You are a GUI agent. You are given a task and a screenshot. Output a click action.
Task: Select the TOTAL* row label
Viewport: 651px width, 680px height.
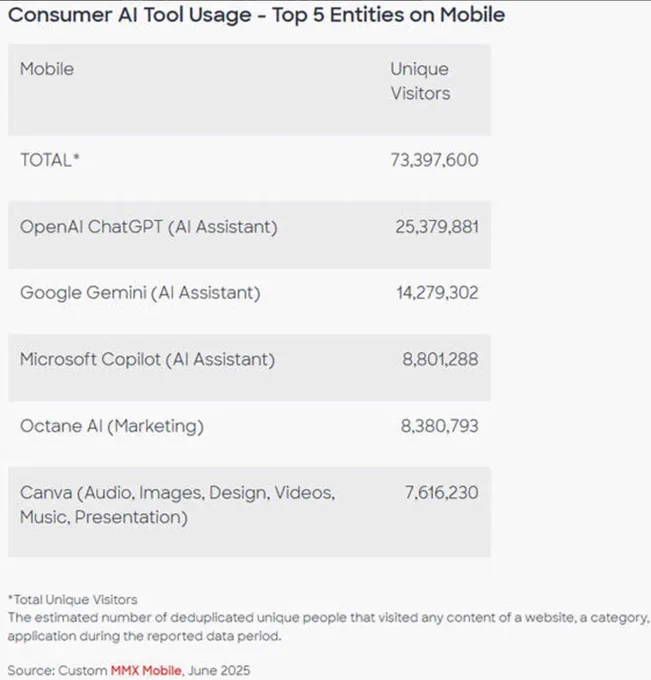coord(50,160)
